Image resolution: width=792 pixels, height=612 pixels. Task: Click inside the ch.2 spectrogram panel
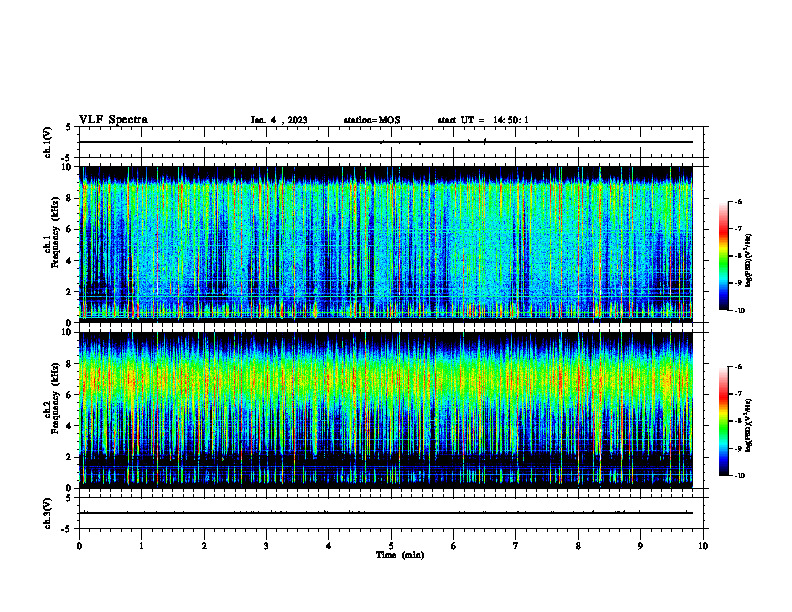pyautogui.click(x=386, y=410)
